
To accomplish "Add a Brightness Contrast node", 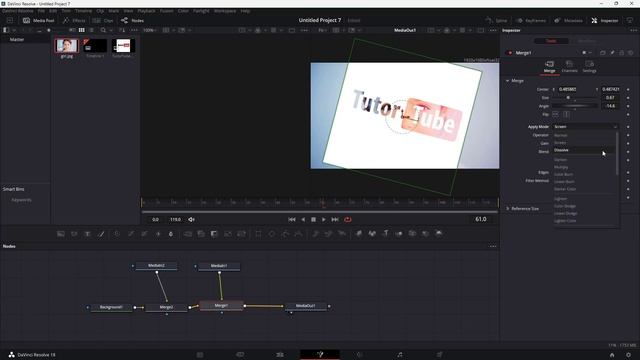I will pyautogui.click(x=158, y=234).
